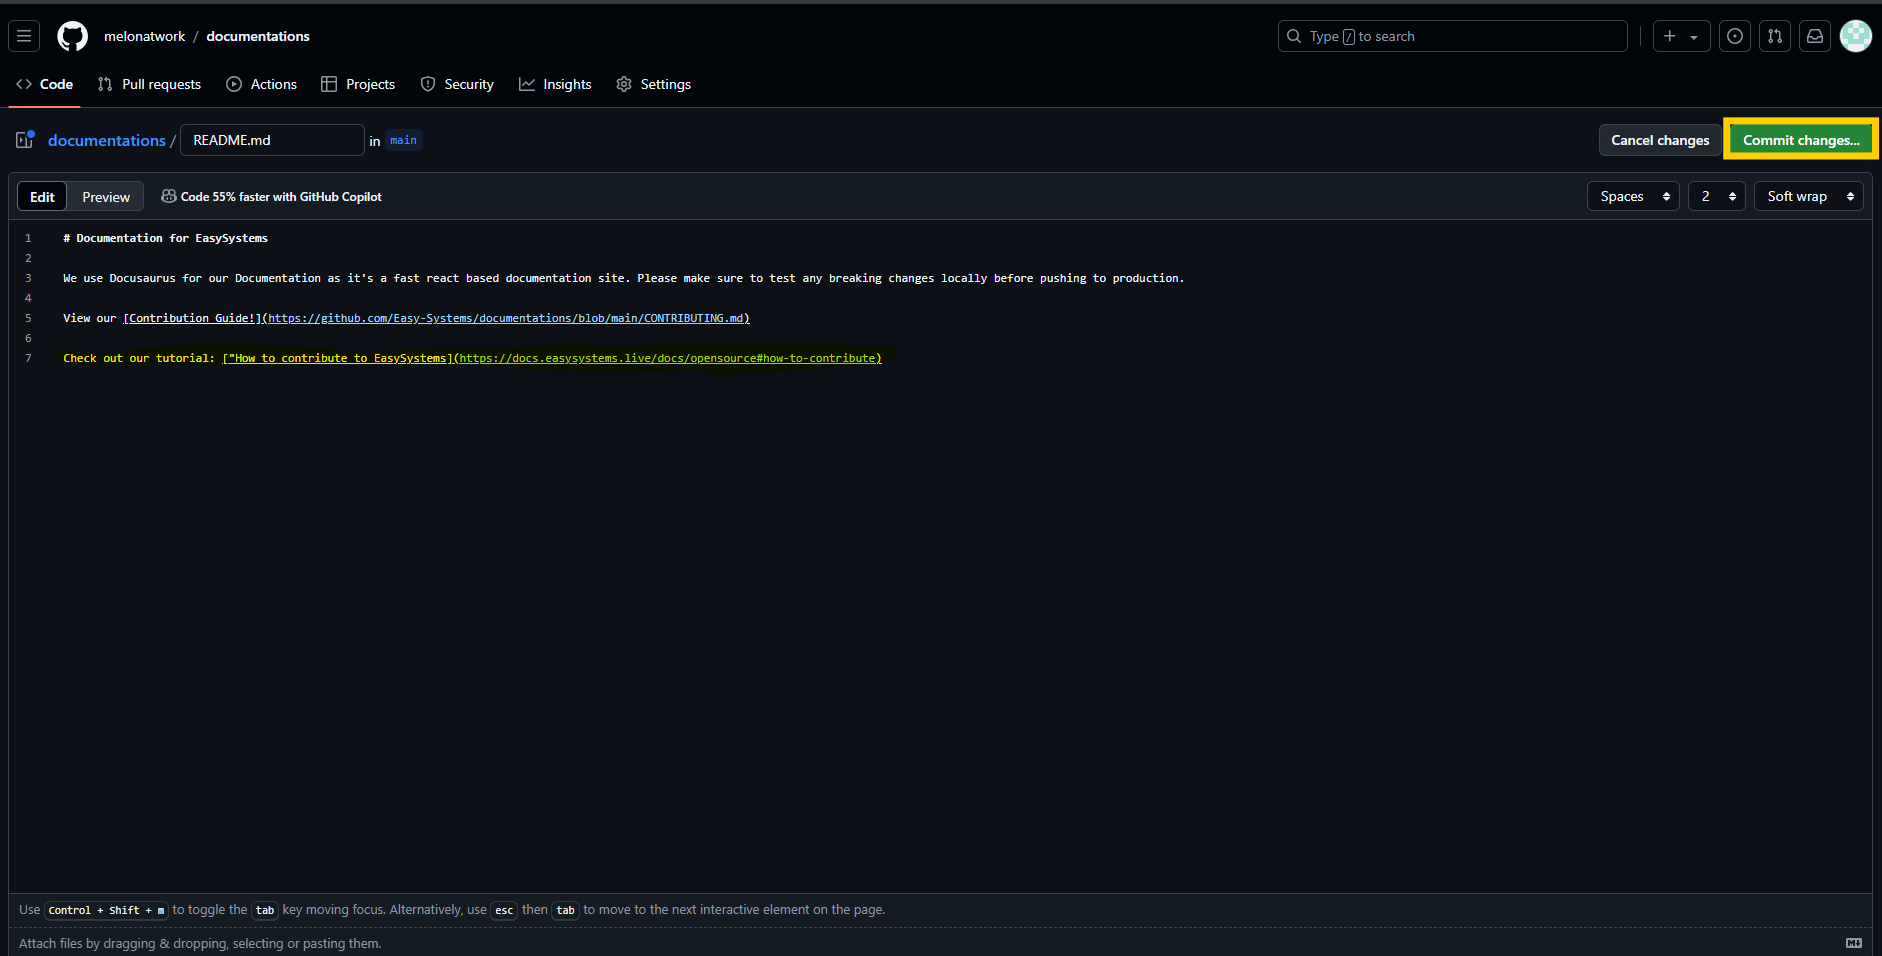Click the file tree sidebar toggle icon

(25, 140)
